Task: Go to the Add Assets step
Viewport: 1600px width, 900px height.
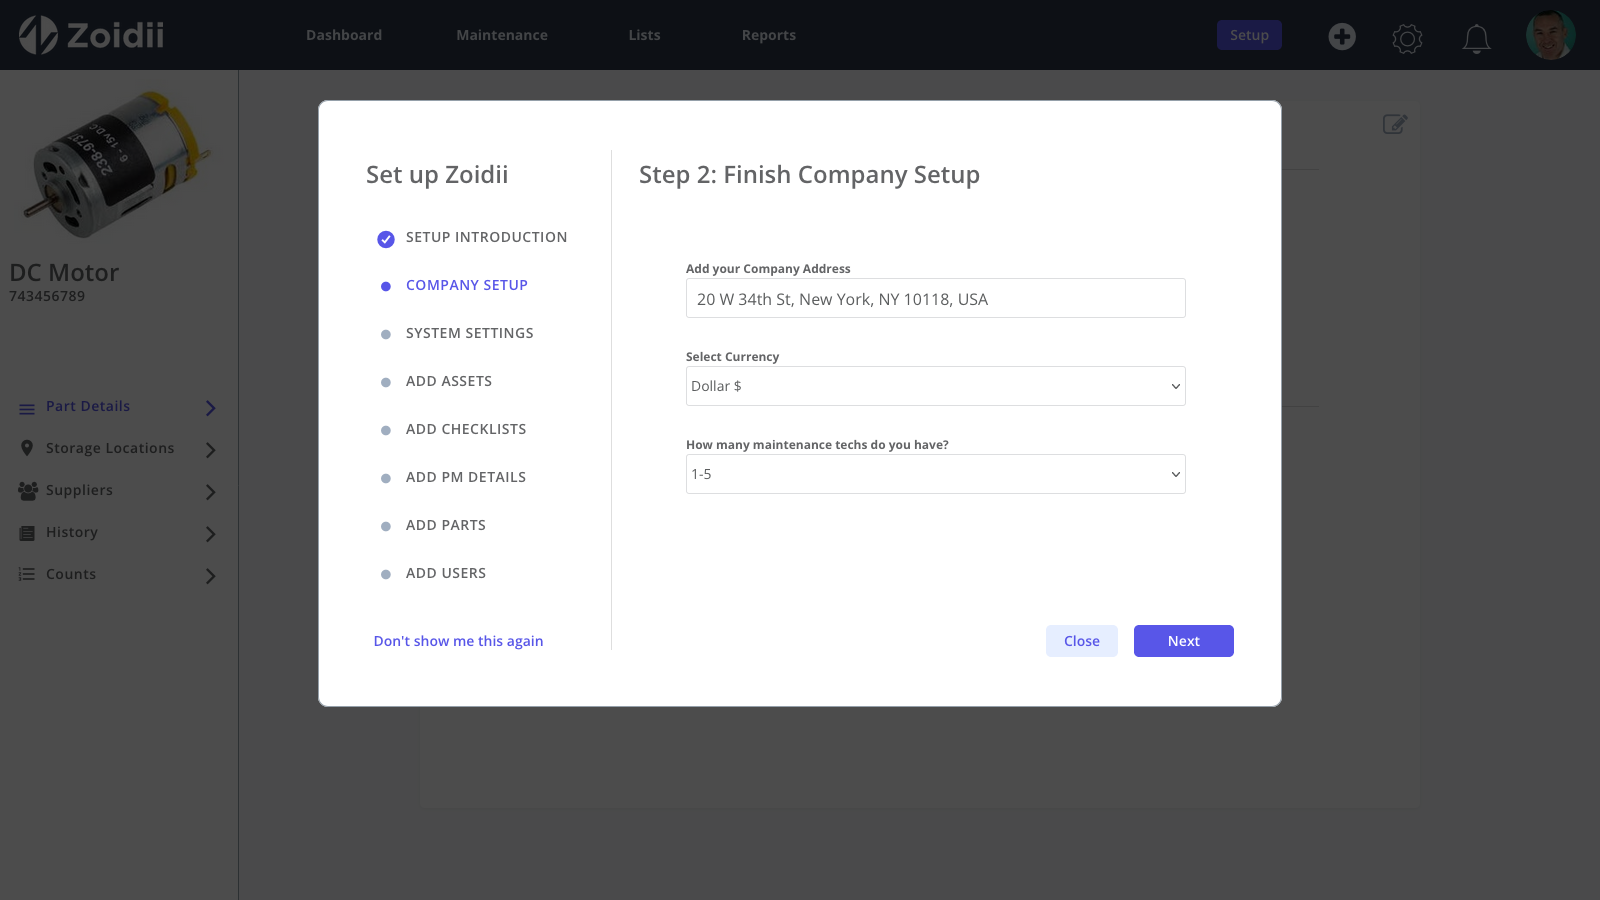Action: 449,381
